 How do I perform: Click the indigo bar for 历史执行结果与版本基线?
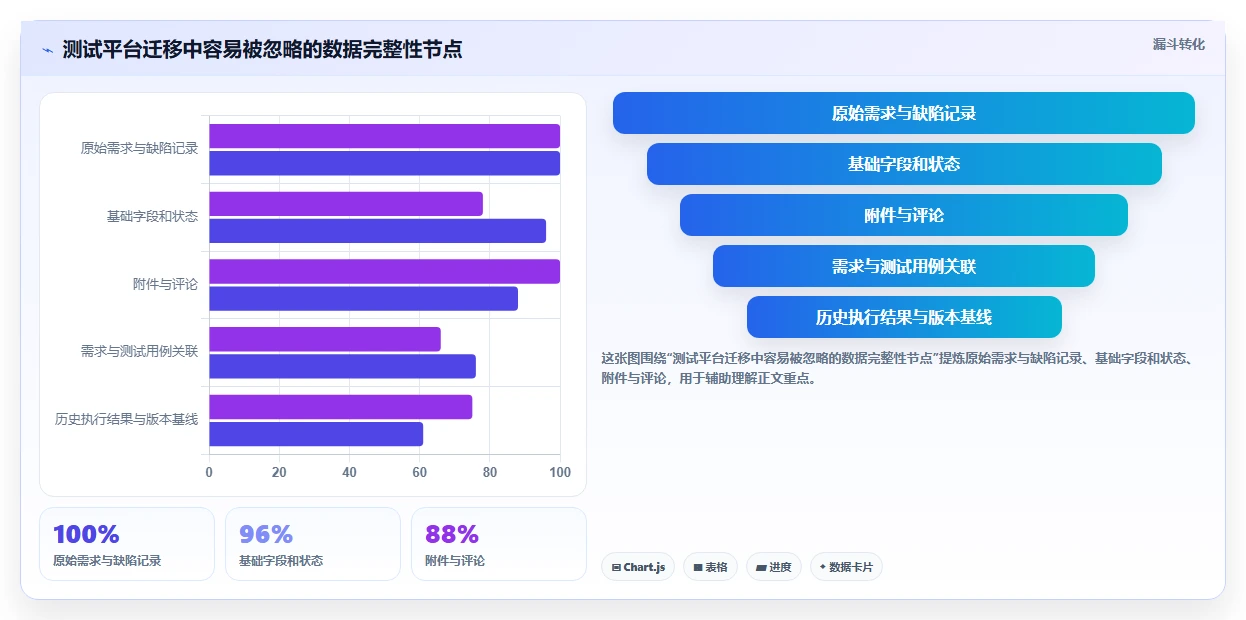pos(316,434)
